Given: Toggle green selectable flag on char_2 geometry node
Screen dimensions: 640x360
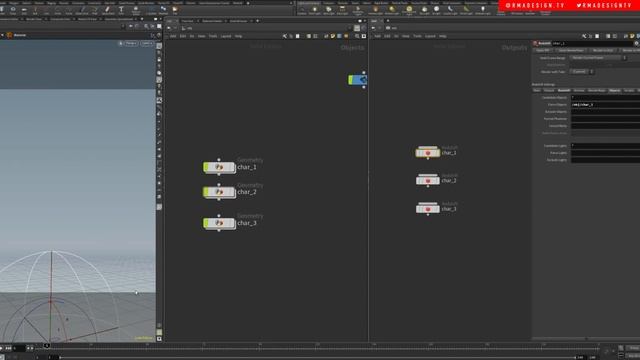Looking at the screenshot, I should pos(206,192).
